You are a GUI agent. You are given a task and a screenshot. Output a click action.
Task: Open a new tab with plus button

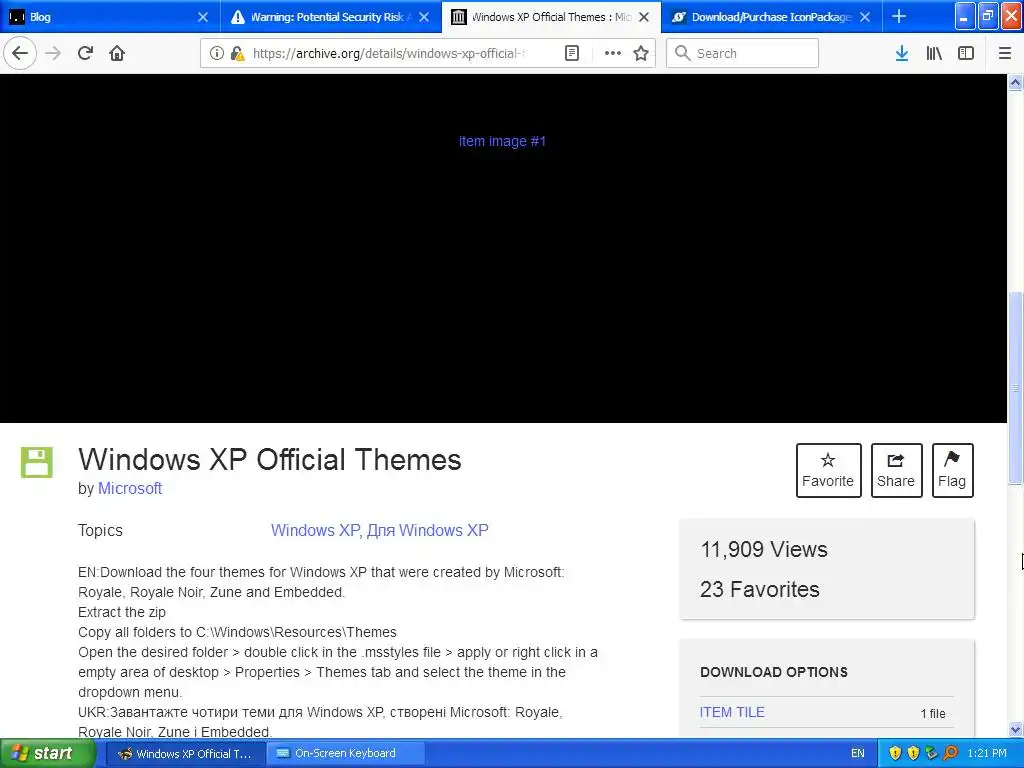[x=899, y=16]
